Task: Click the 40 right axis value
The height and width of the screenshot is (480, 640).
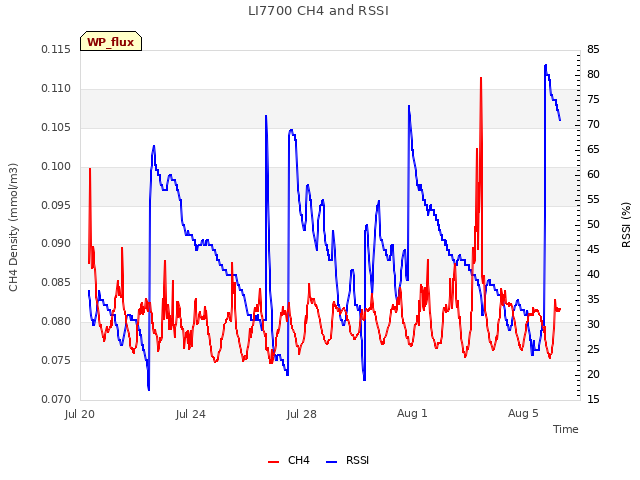Action: click(593, 274)
